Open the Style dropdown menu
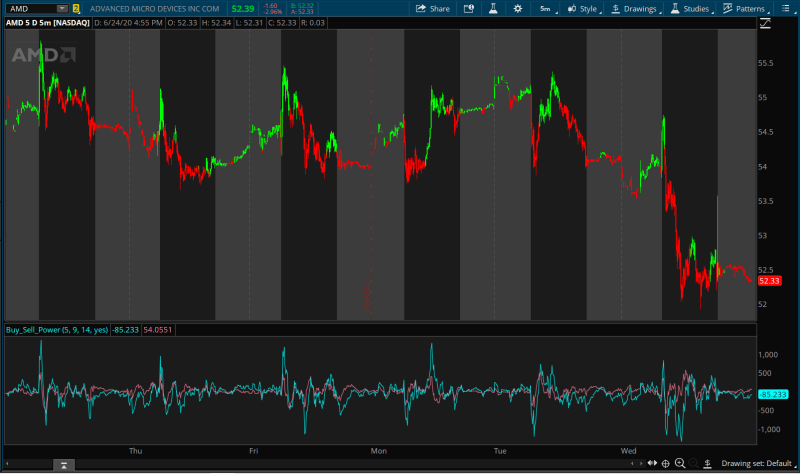This screenshot has height=474, width=800. 584,9
